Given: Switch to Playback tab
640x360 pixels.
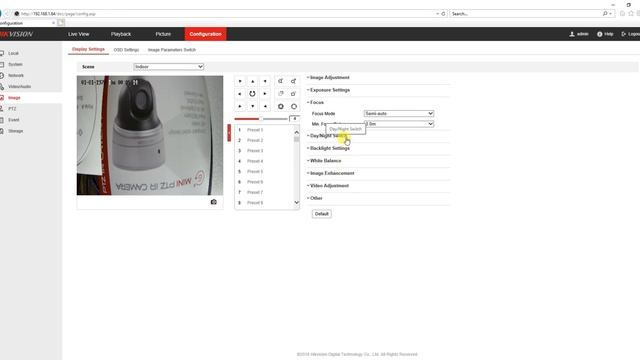Looking at the screenshot, I should coord(121,34).
